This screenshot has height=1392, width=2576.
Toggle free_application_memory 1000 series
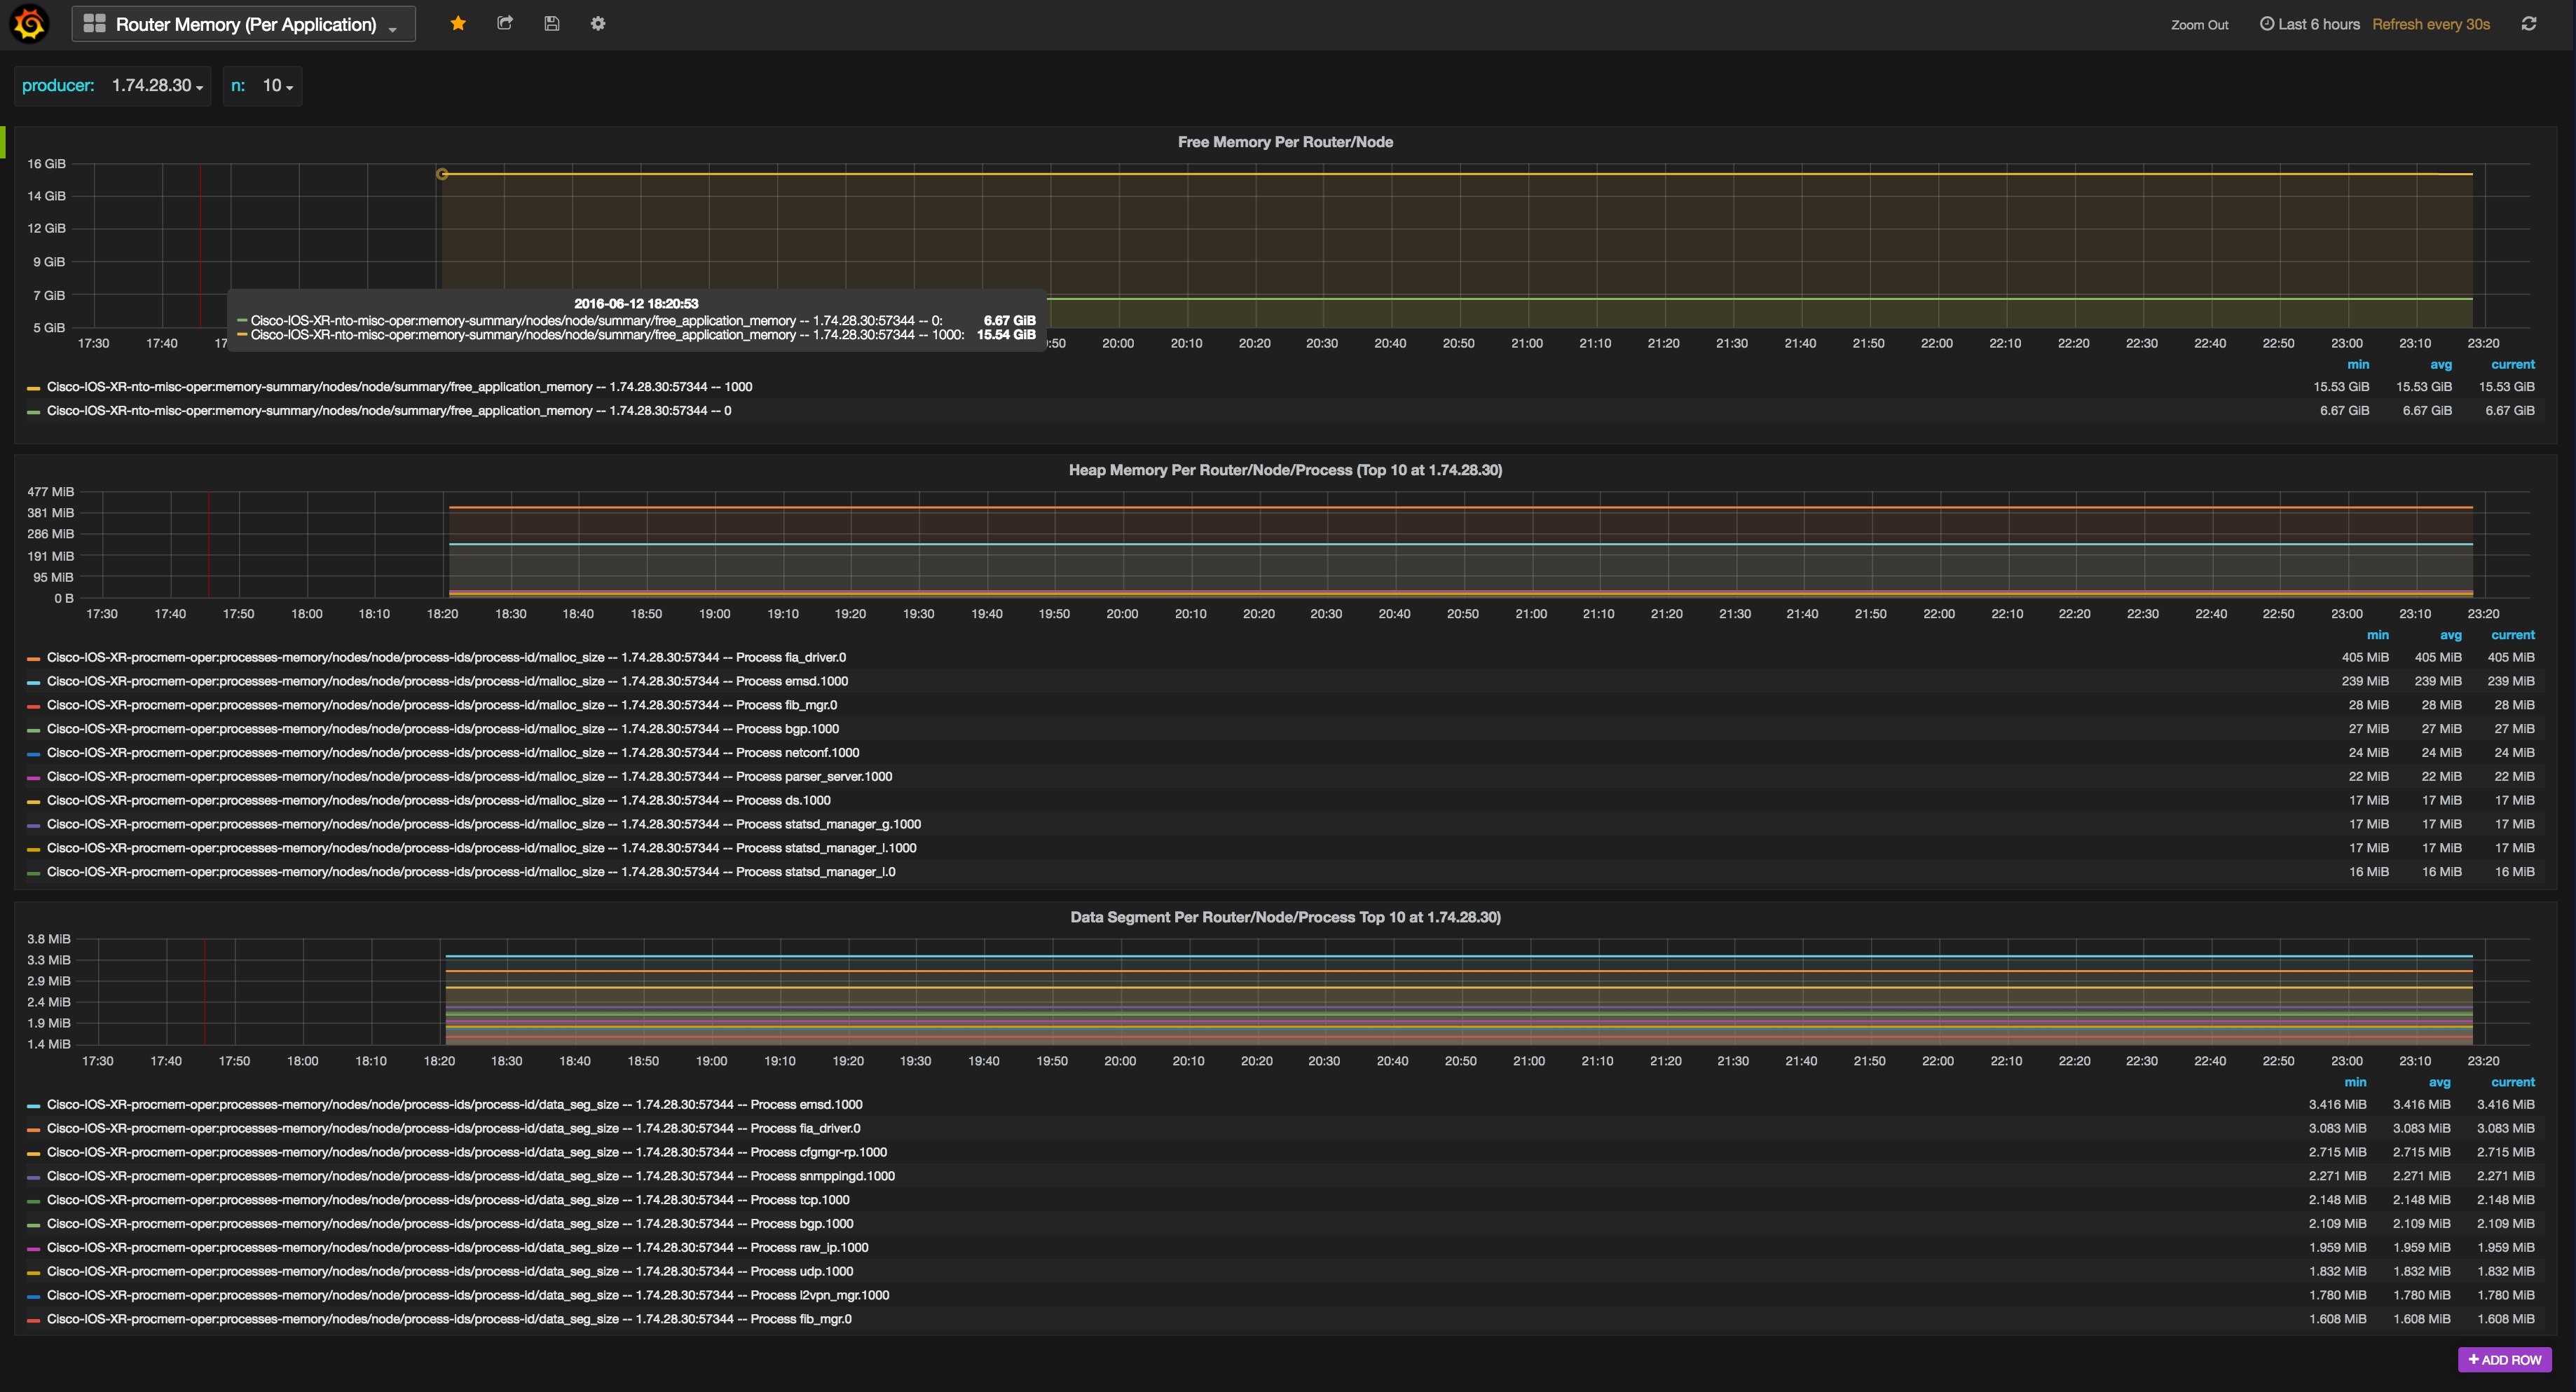tap(399, 387)
